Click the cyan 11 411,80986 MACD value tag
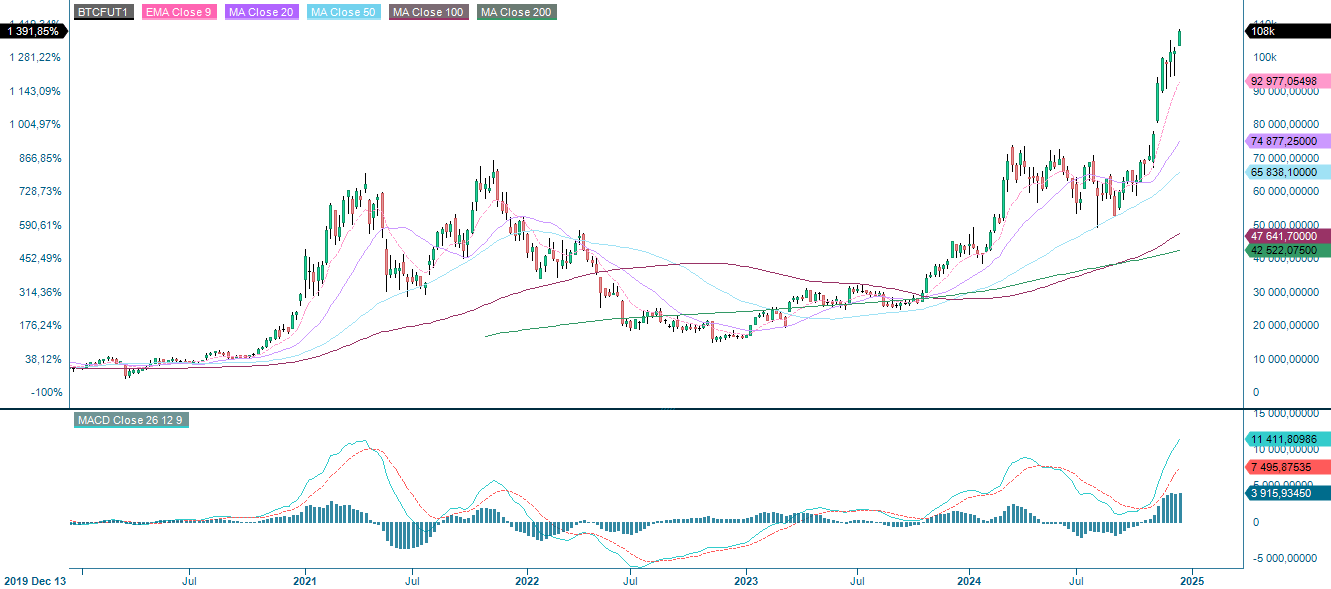The height and width of the screenshot is (589, 1331). [x=1288, y=440]
